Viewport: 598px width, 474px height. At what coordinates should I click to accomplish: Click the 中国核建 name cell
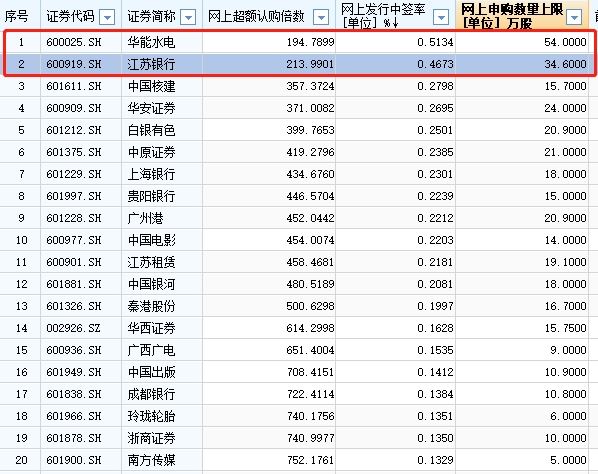click(x=151, y=86)
